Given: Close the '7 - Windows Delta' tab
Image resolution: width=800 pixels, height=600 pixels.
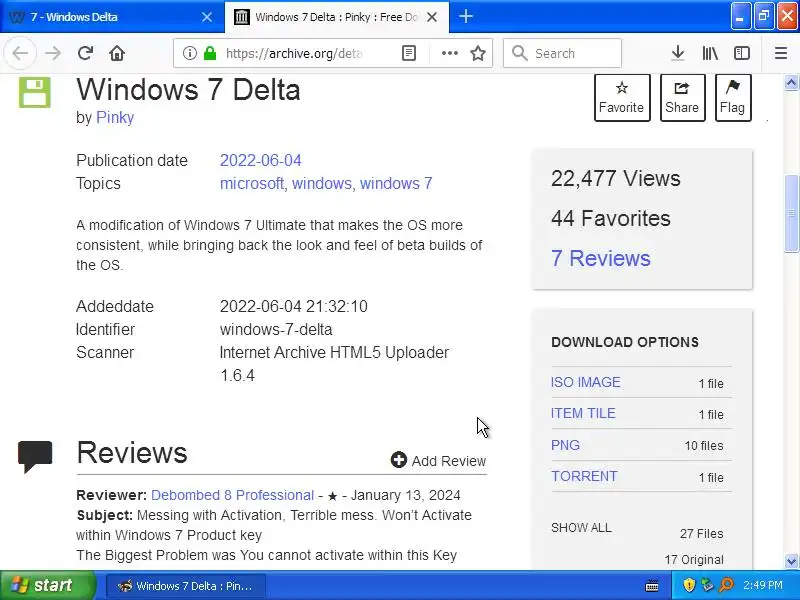Looking at the screenshot, I should [207, 17].
